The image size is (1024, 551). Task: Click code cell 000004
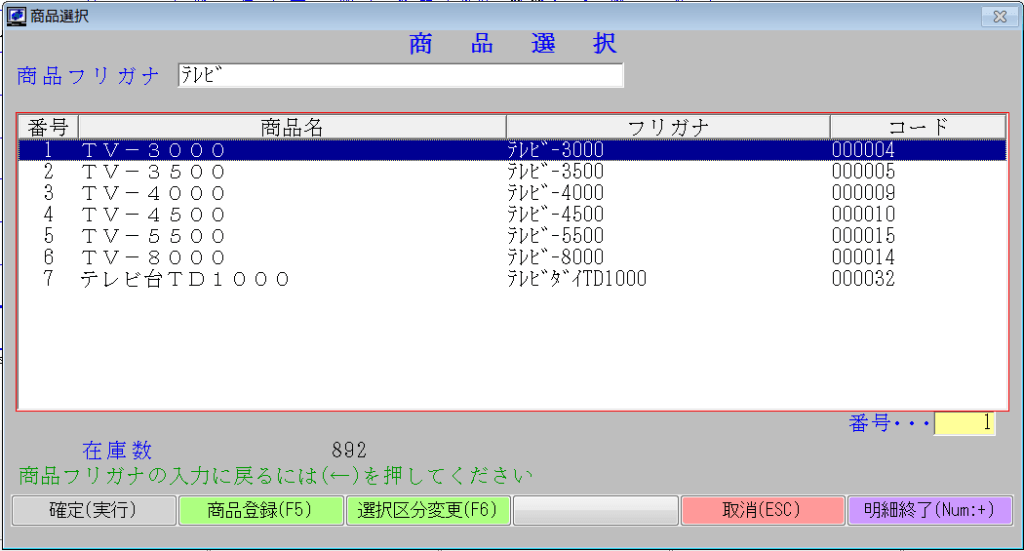pos(863,150)
